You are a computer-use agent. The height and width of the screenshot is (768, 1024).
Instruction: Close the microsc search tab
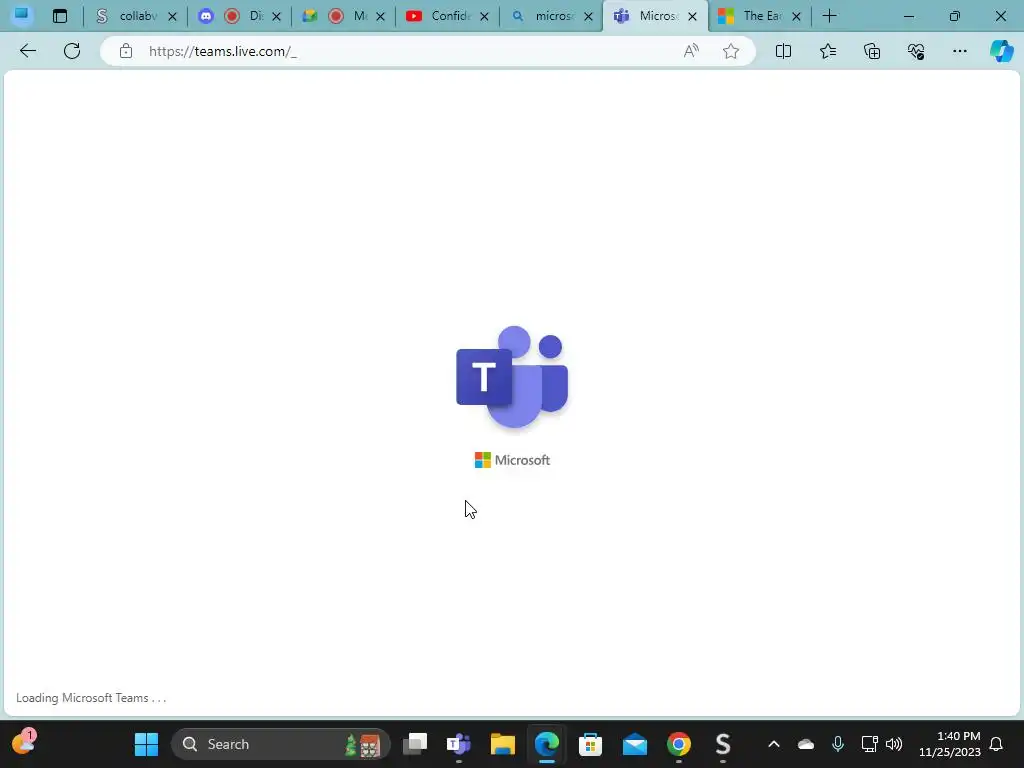point(588,16)
